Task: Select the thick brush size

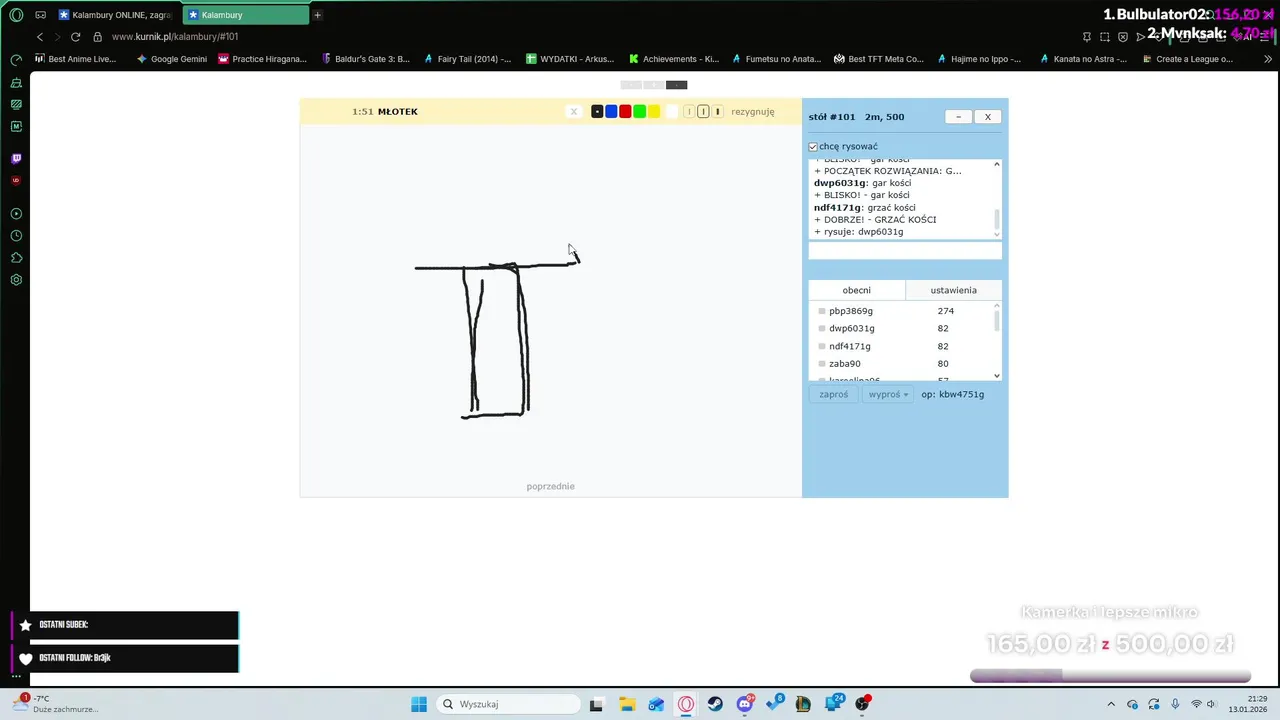Action: click(x=718, y=111)
